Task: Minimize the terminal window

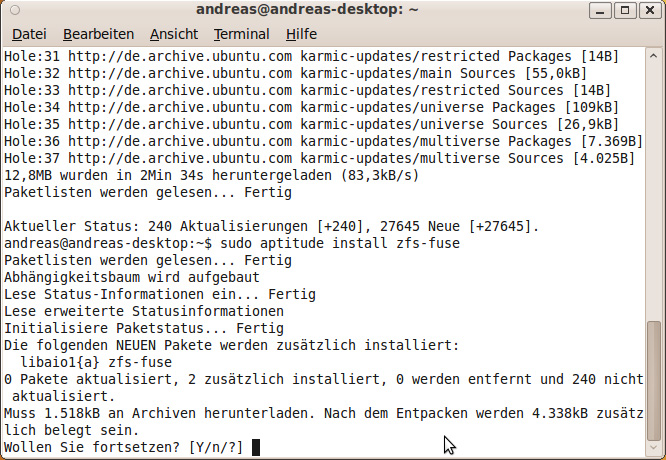Action: tap(600, 10)
